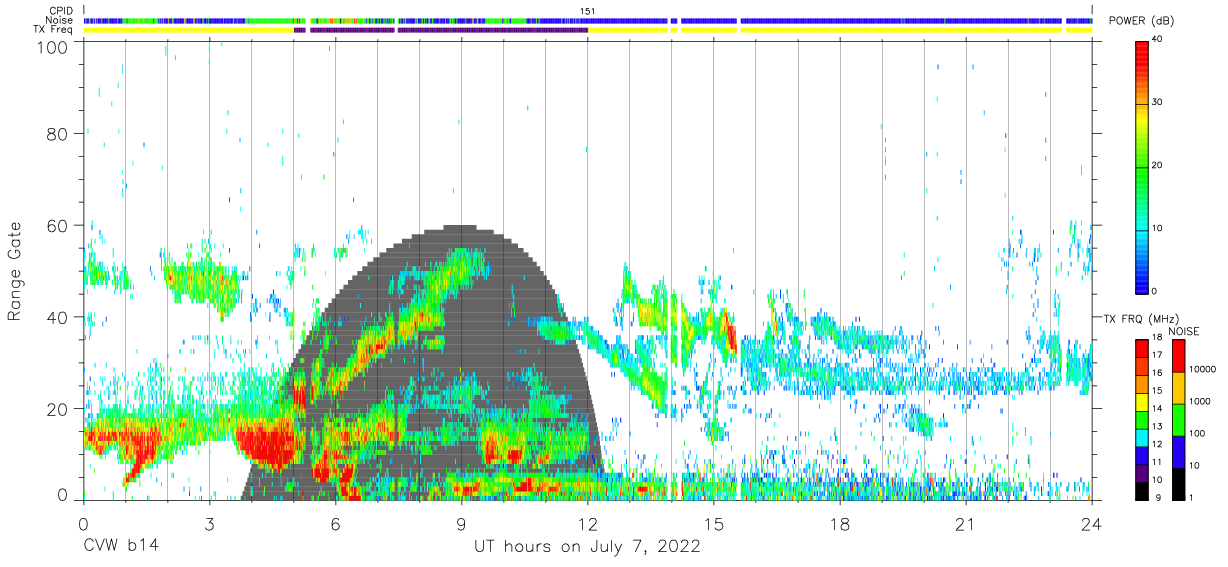
Task: Click the 40 tick on Range Gate axis
Action: (57, 317)
